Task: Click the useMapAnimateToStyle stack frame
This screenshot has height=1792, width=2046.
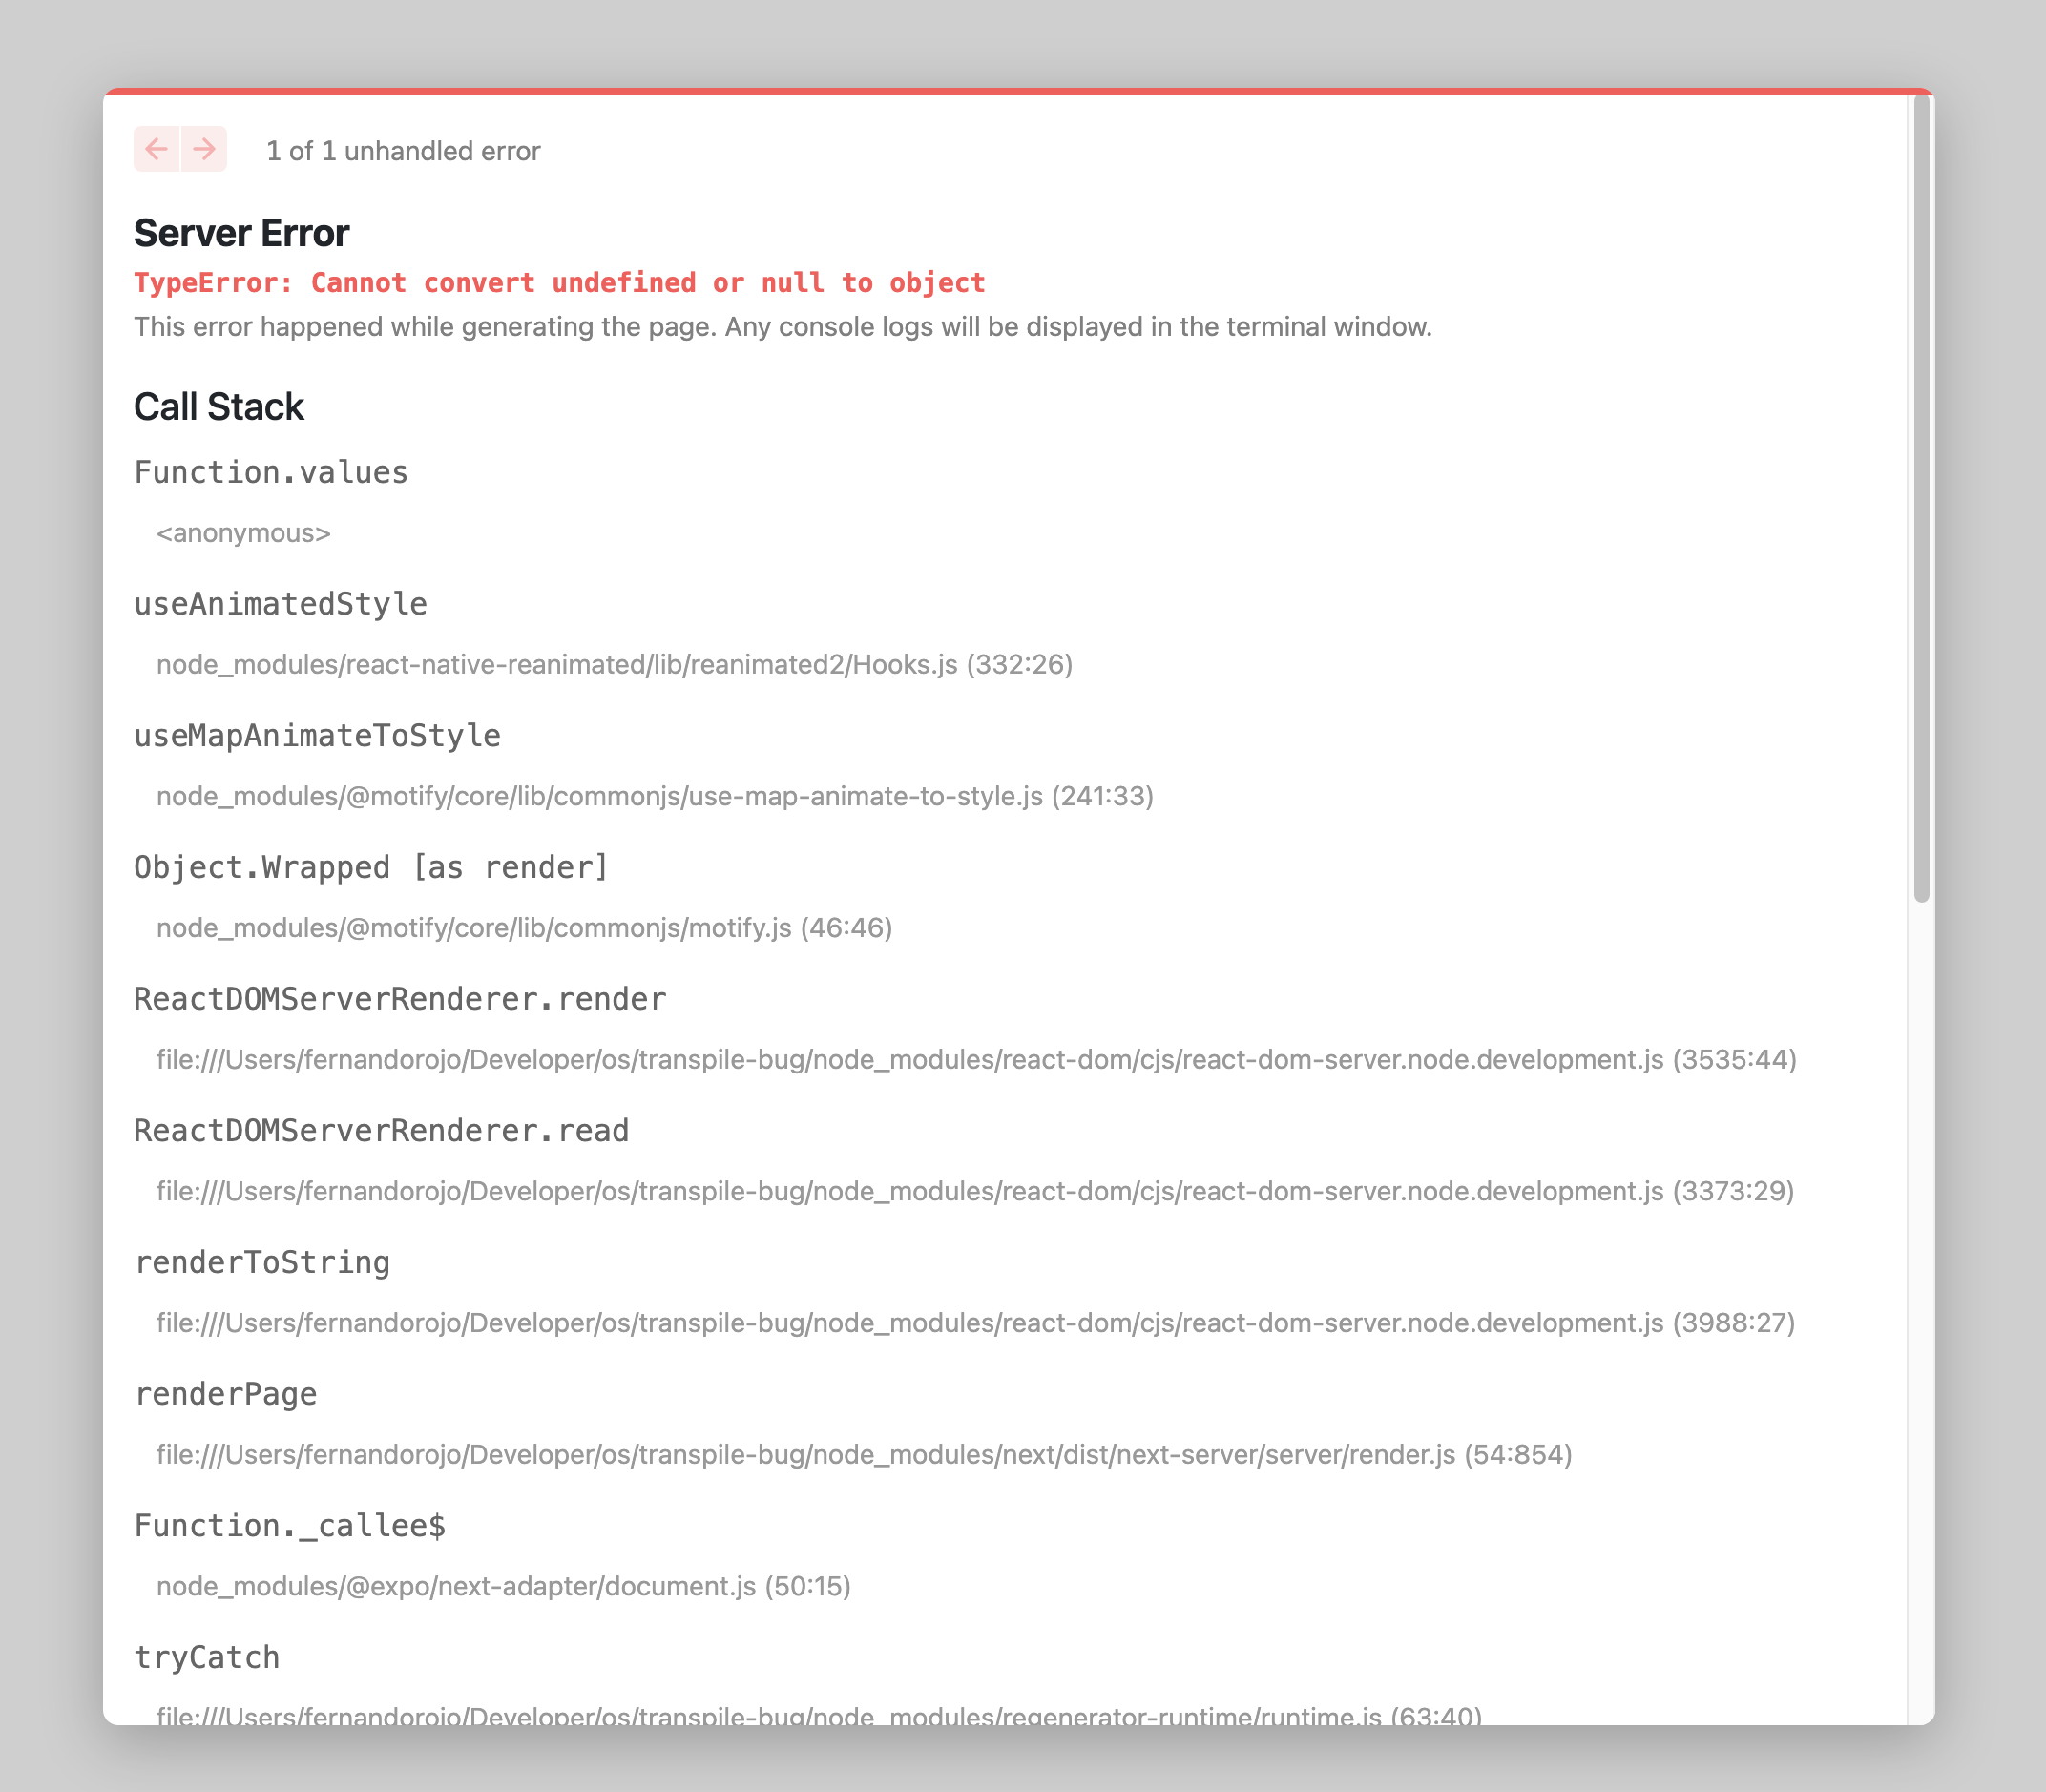Action: (317, 734)
